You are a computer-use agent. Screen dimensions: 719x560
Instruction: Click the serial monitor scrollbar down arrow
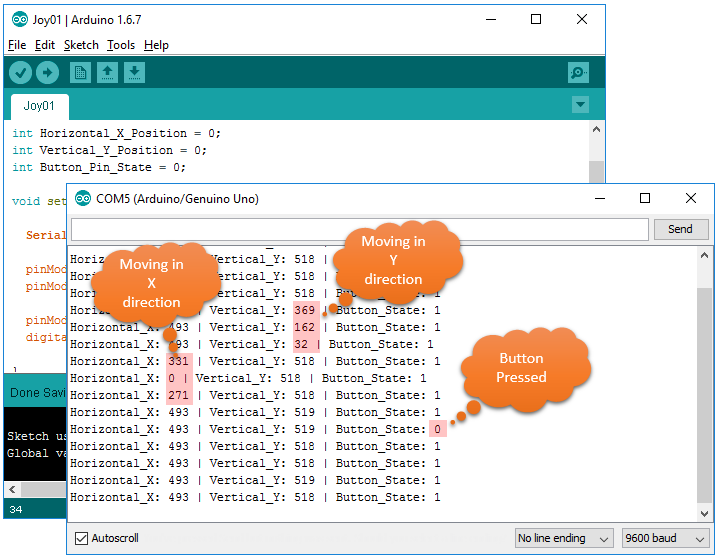(x=704, y=514)
